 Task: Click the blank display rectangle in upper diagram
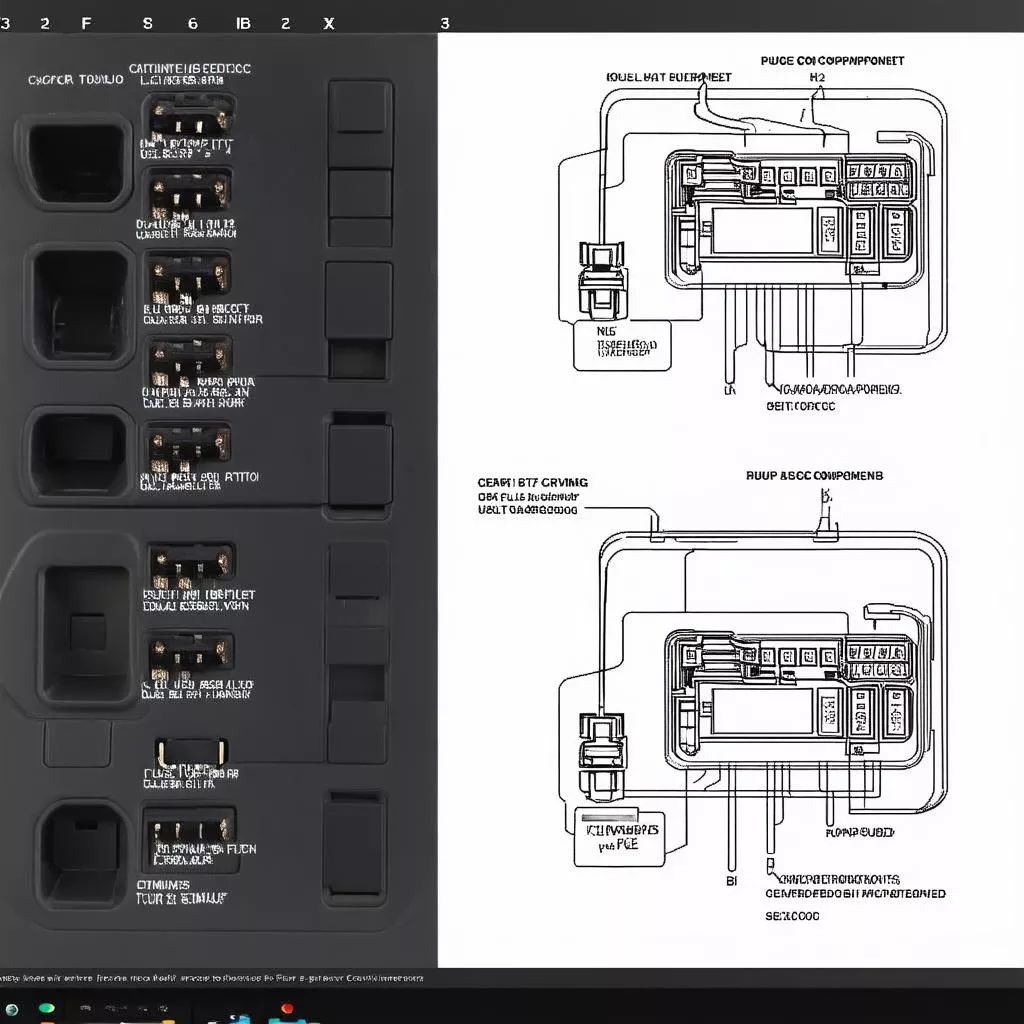coord(762,230)
